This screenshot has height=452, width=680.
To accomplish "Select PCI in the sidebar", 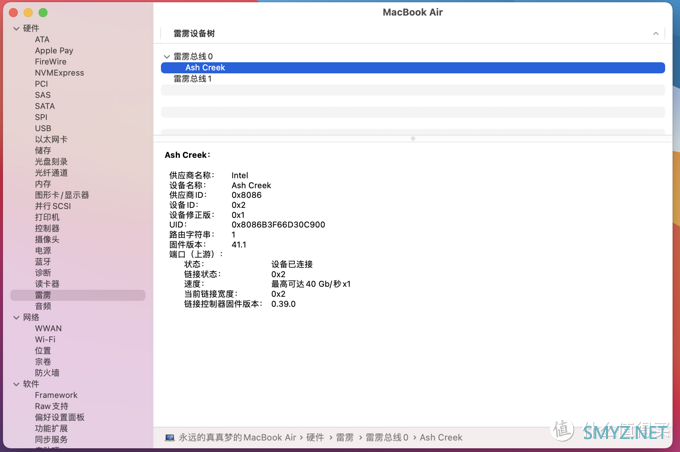I will 41,84.
